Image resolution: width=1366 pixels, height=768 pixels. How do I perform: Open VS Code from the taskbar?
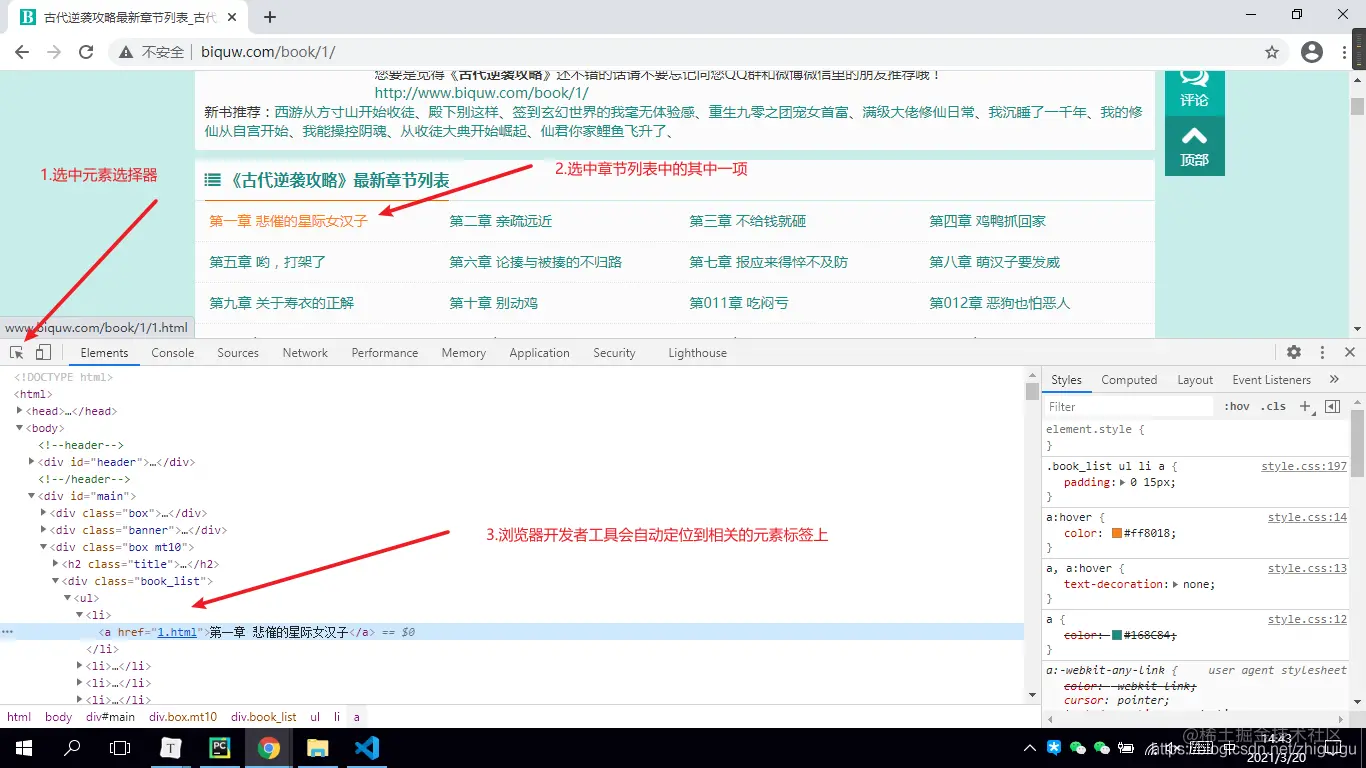(x=367, y=747)
